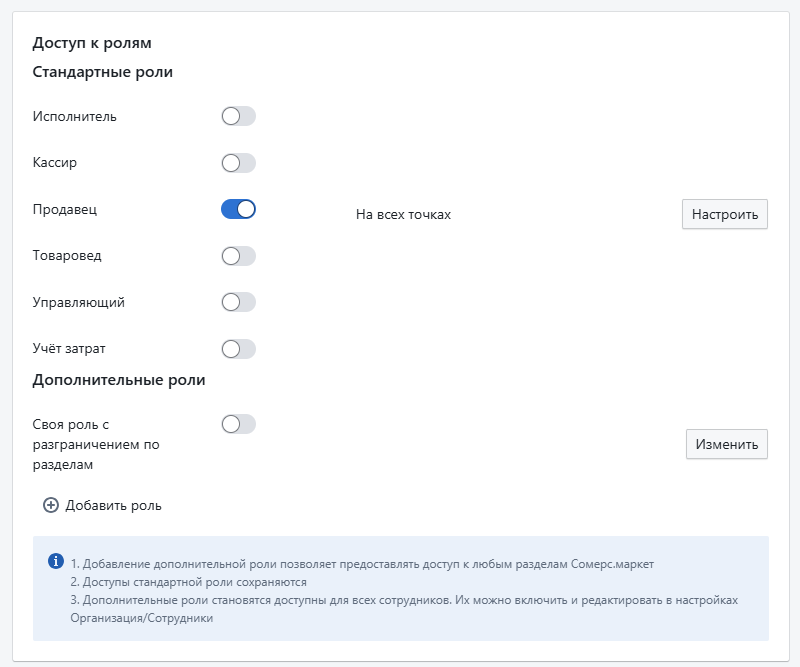This screenshot has width=800, height=667.
Task: Disable the Продавец role toggle
Action: (238, 209)
